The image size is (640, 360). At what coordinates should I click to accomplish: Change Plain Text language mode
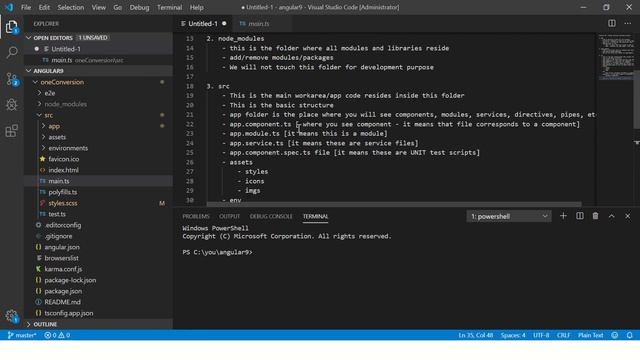pyautogui.click(x=591, y=335)
